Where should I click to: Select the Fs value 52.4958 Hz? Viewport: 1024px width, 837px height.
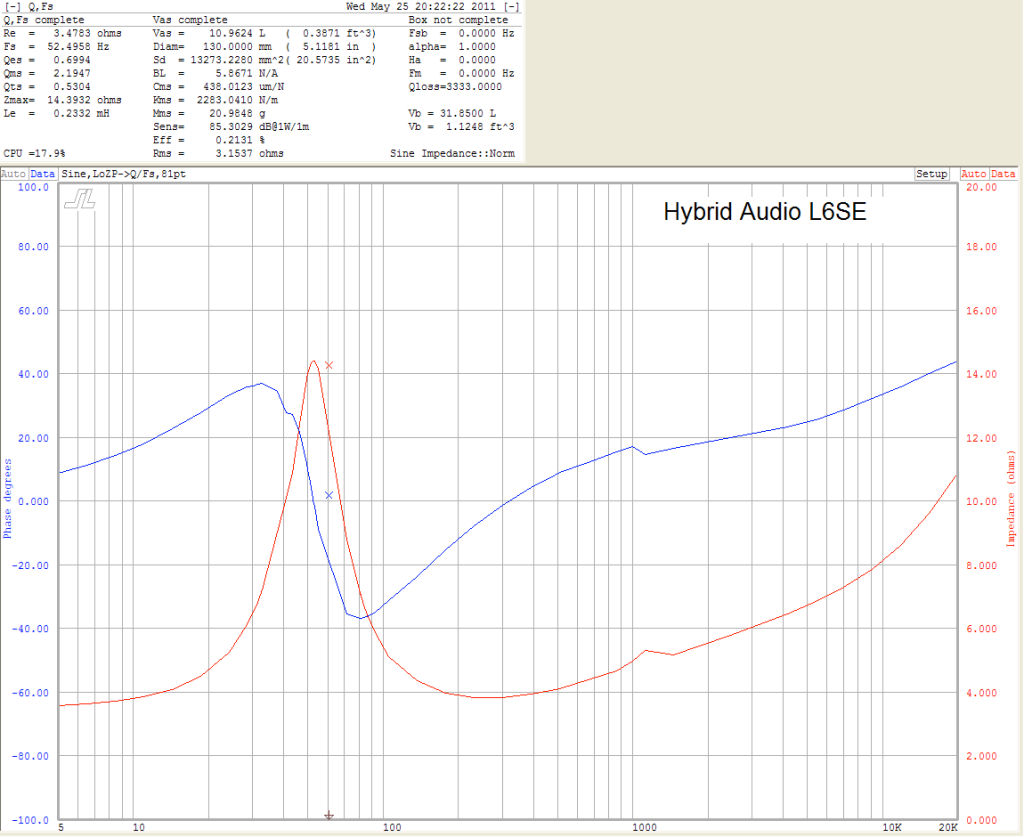tap(78, 47)
